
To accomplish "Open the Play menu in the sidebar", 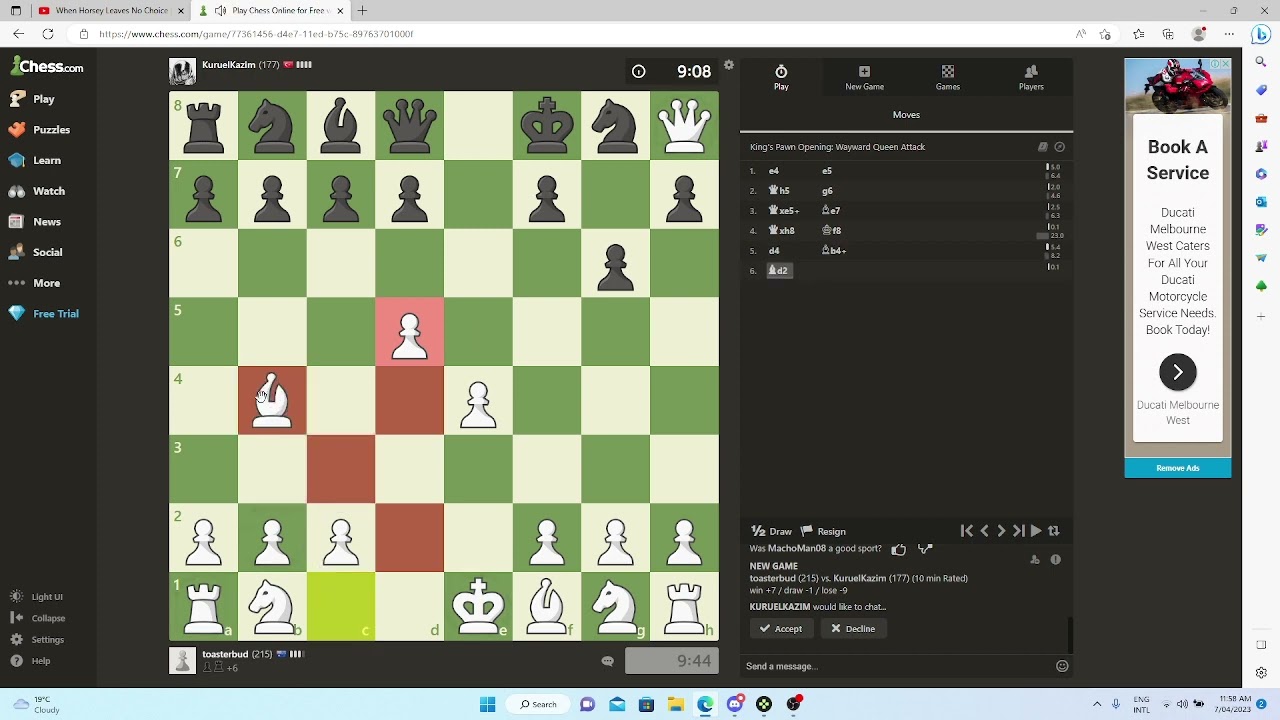I will pyautogui.click(x=31, y=99).
